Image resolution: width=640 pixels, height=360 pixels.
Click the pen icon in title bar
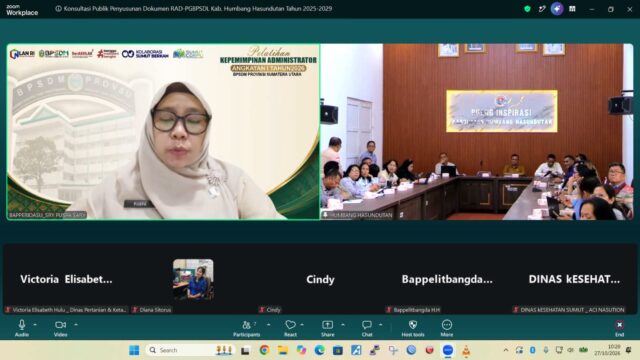(542, 9)
